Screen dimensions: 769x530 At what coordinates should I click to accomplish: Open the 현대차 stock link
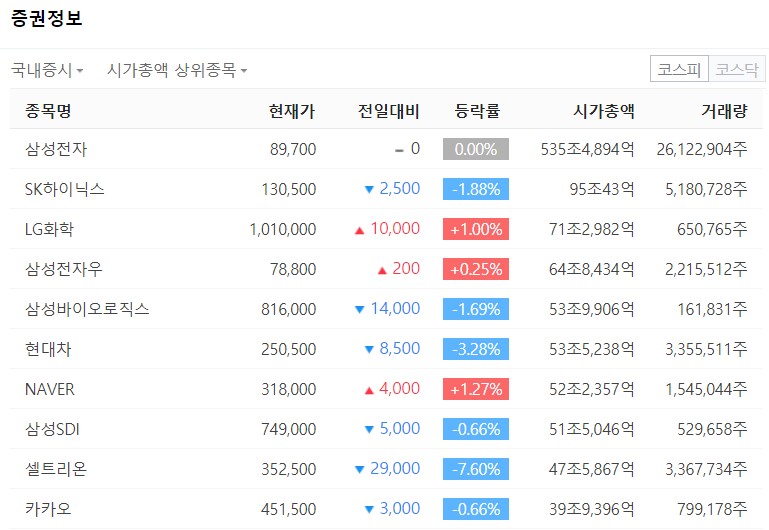tap(48, 349)
